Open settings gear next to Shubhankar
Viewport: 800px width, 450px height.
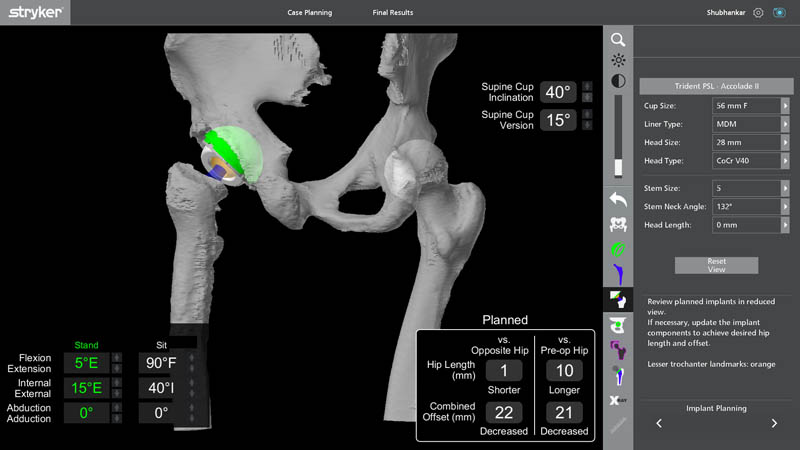point(758,13)
